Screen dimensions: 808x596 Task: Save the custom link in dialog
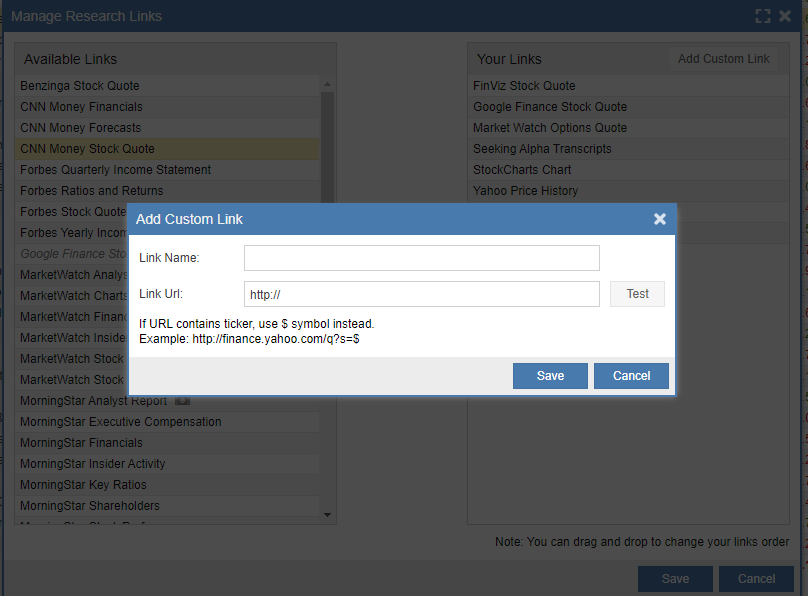(550, 376)
